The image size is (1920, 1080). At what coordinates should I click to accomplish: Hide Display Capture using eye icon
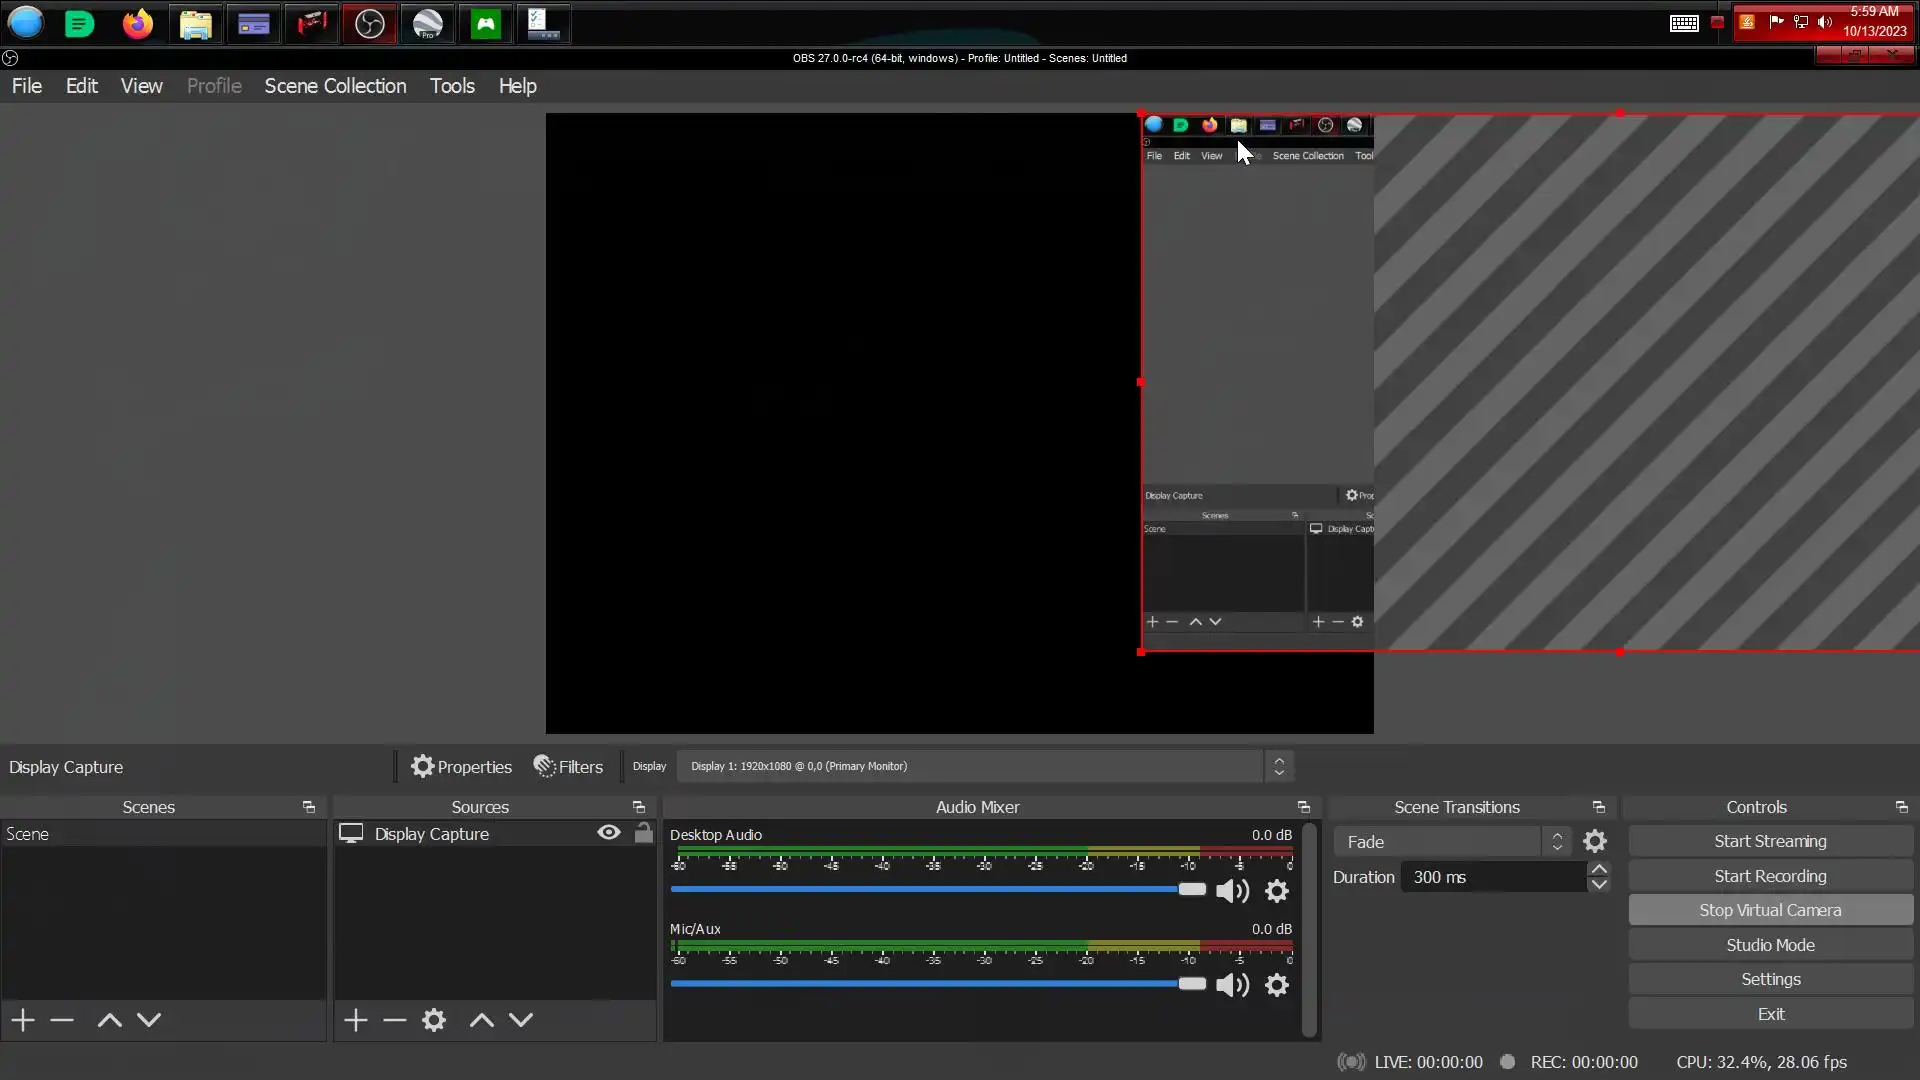[608, 833]
